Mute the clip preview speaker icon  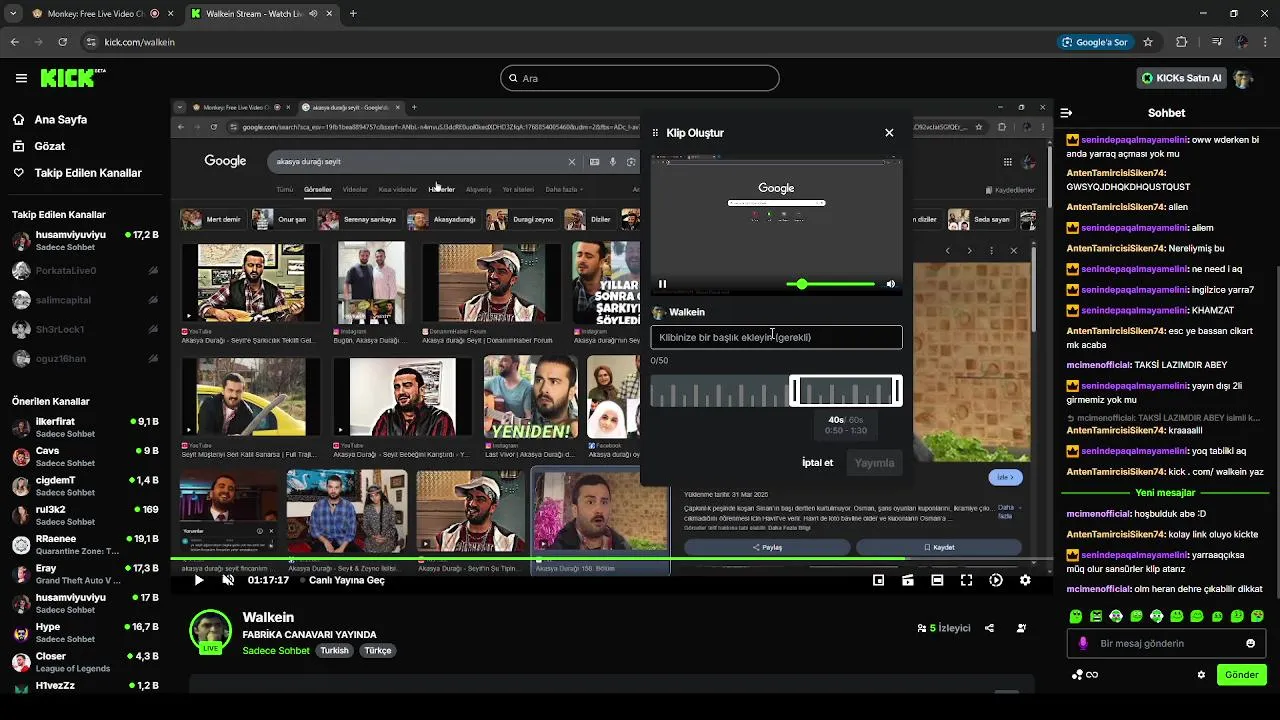(890, 284)
